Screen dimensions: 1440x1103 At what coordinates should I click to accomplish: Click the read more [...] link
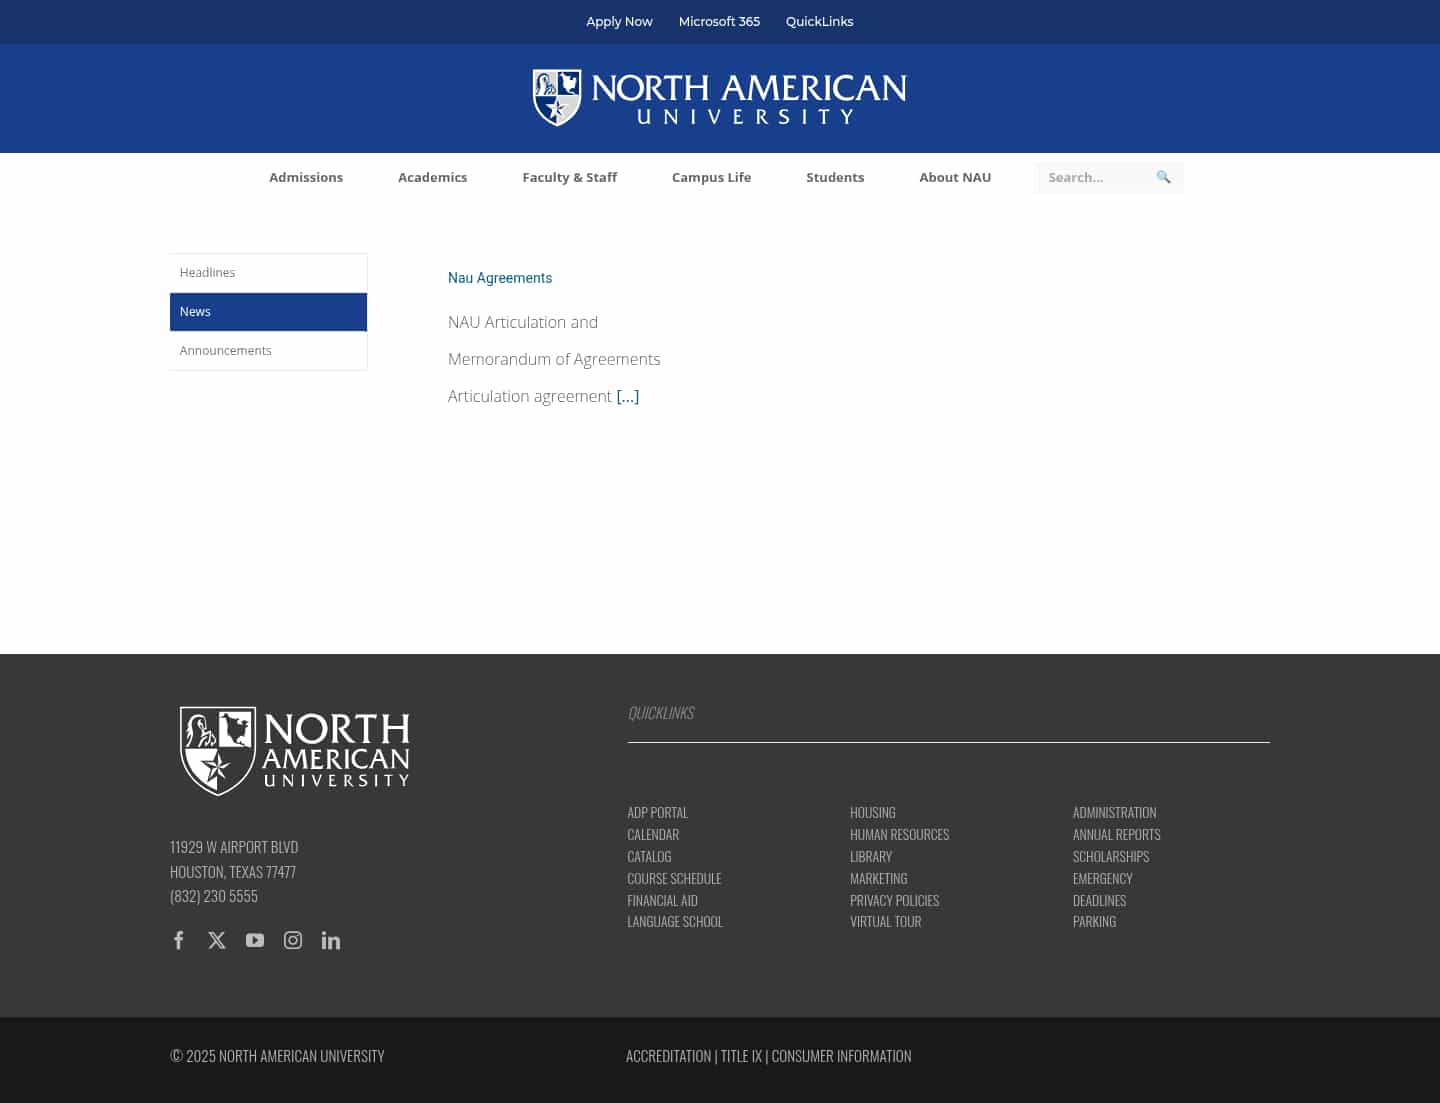click(628, 396)
